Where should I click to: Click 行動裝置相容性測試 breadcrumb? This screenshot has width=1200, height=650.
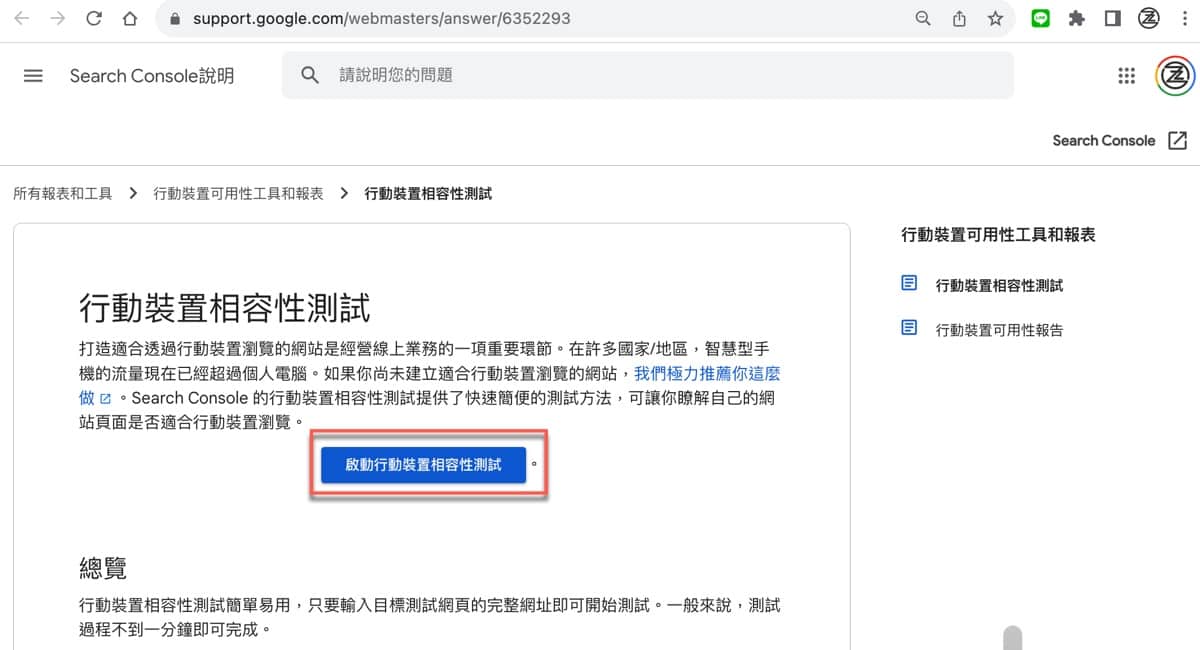click(429, 194)
